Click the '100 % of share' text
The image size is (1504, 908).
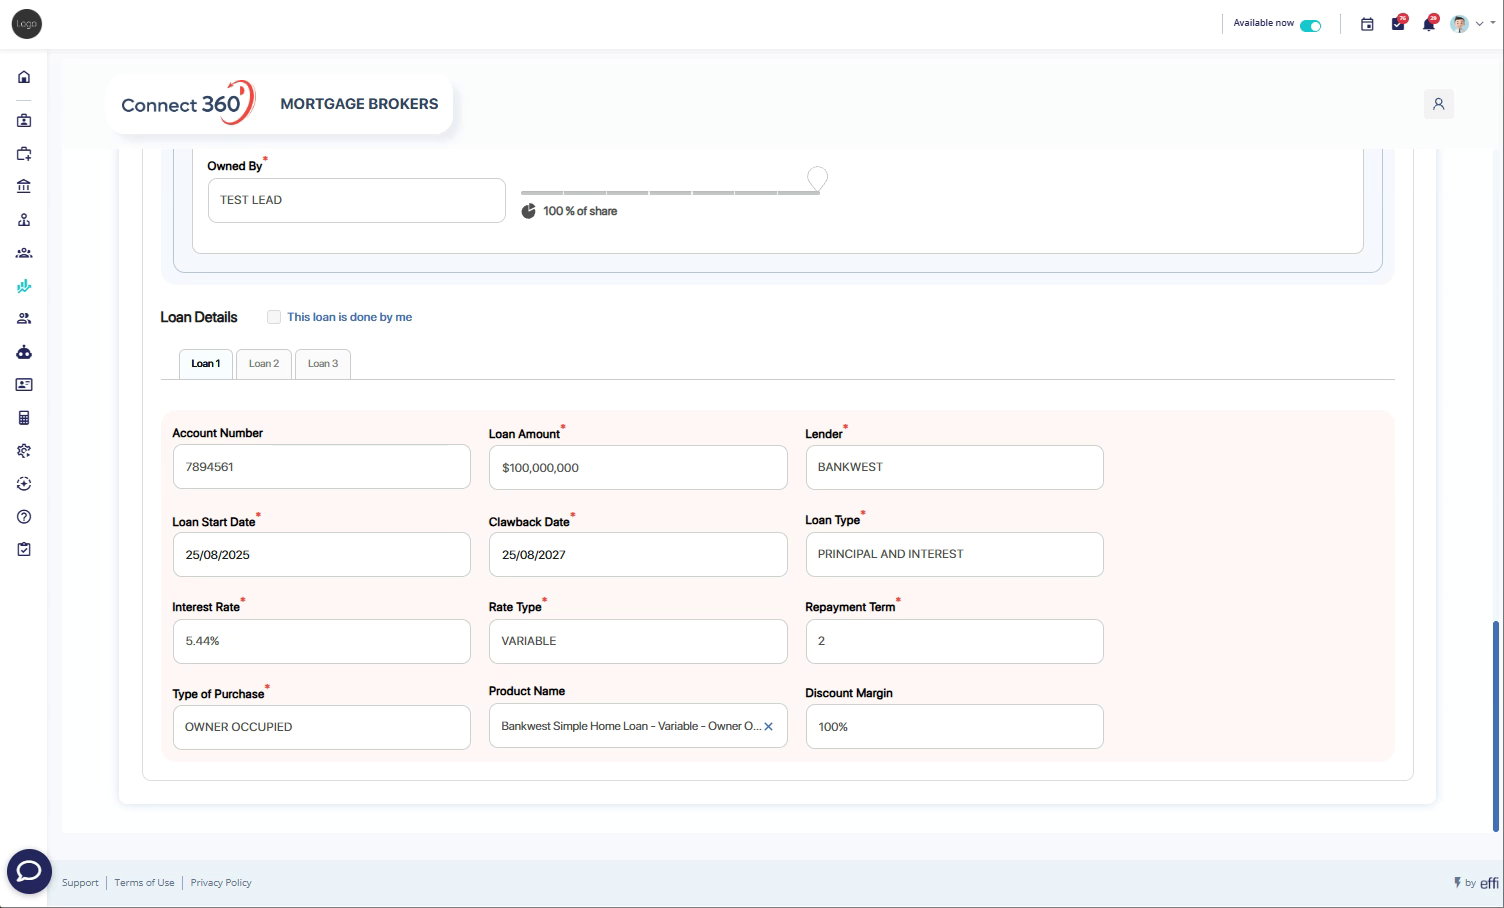click(580, 211)
